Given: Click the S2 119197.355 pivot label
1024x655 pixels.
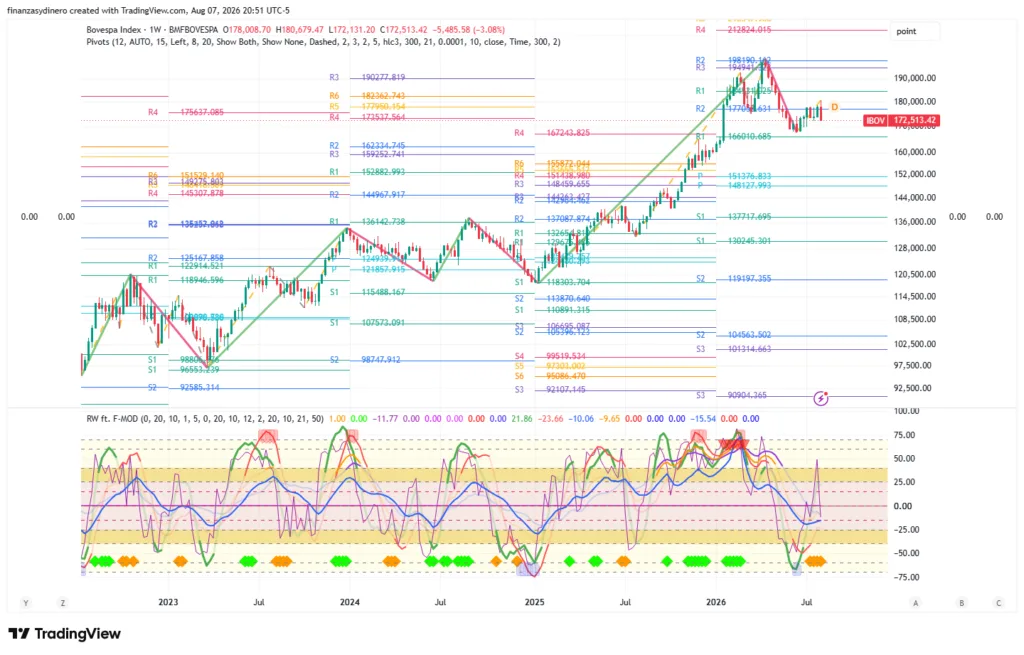Looking at the screenshot, I should click(x=733, y=278).
